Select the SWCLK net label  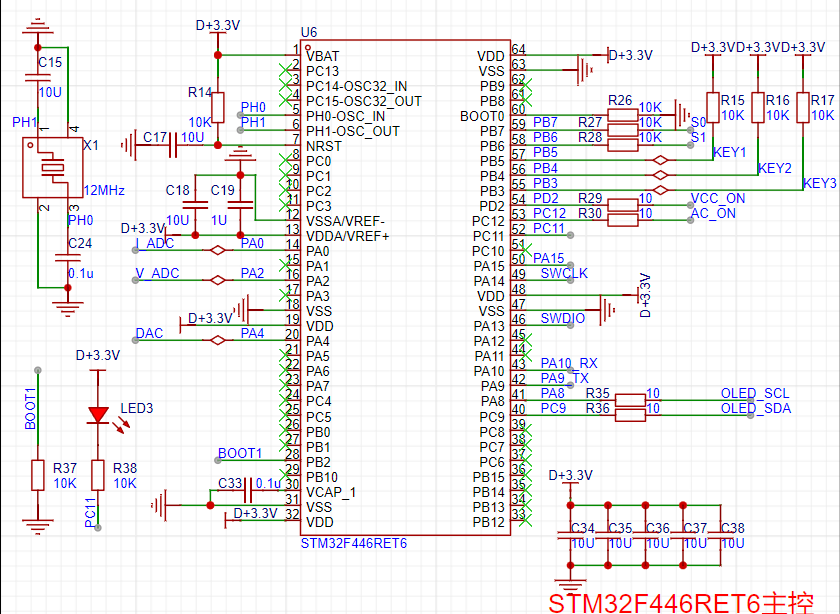pyautogui.click(x=564, y=273)
